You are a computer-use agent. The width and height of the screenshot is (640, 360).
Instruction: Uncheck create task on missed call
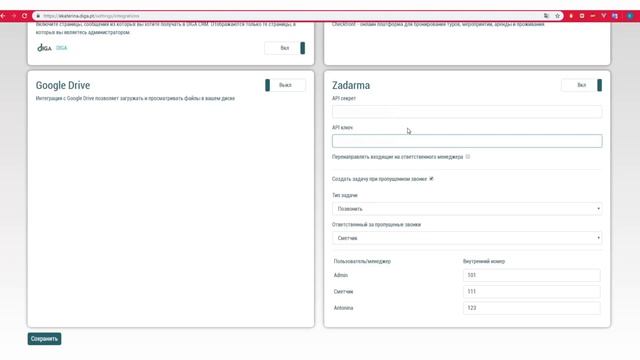click(431, 179)
